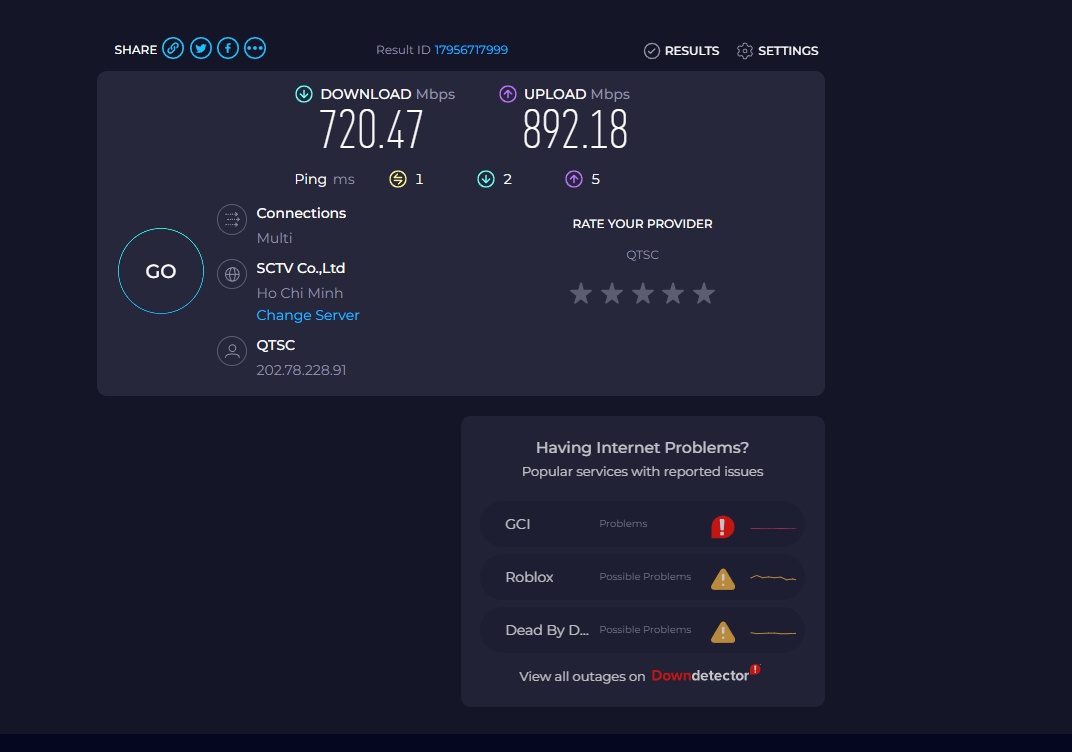Viewport: 1072px width, 752px height.
Task: Open Downdetector outages link
Action: [706, 675]
